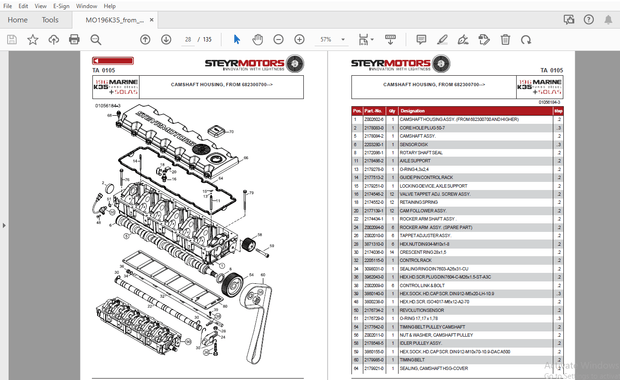
Task: Open the notifications bell
Action: click(x=608, y=20)
